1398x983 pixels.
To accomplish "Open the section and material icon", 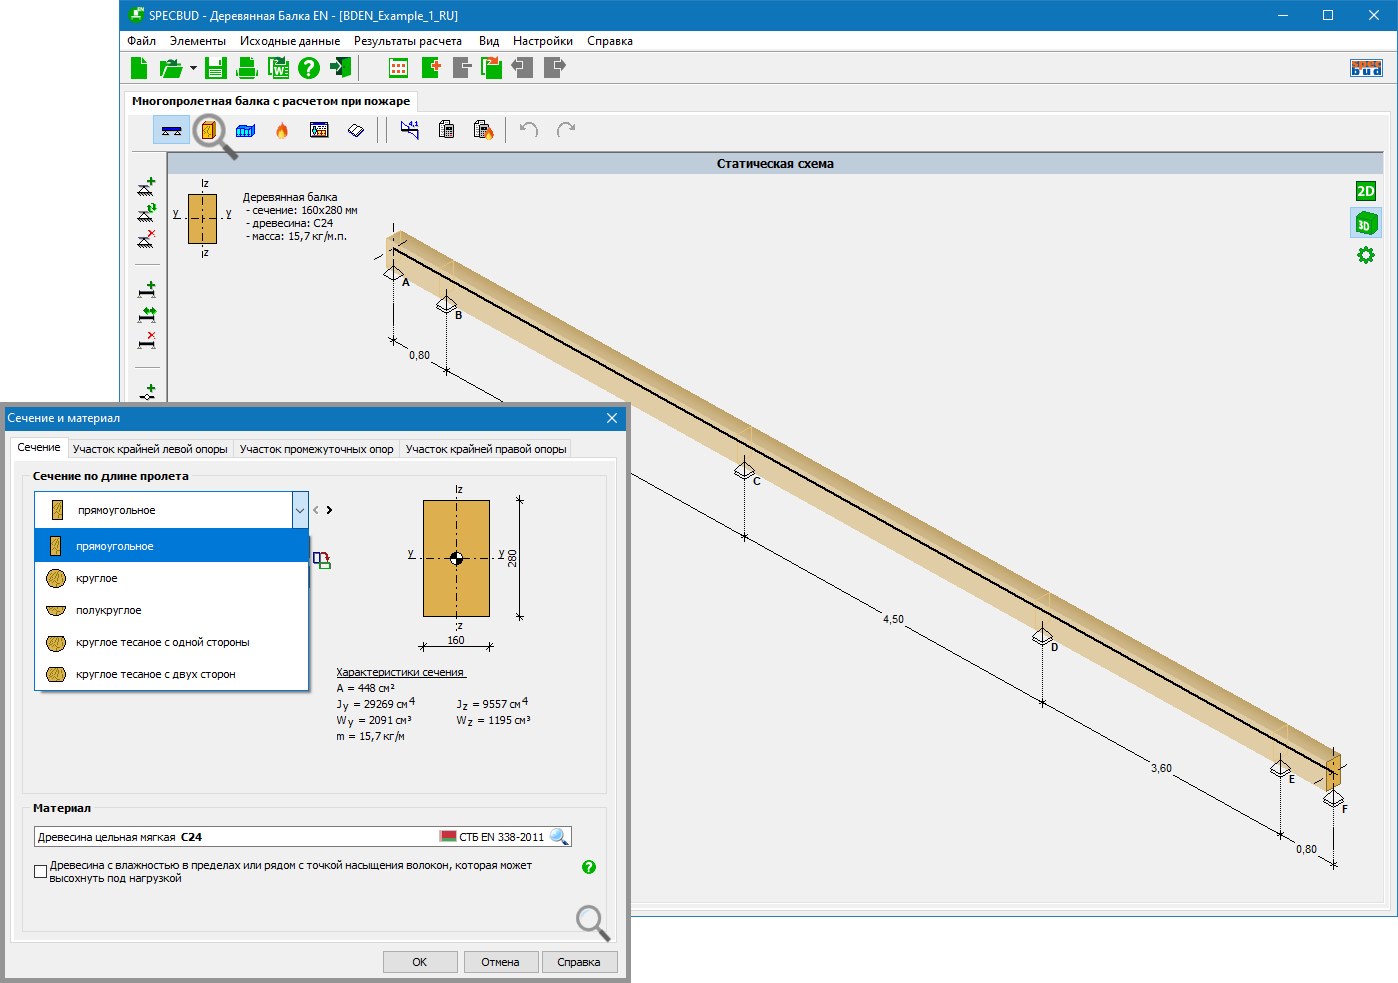I will point(208,130).
